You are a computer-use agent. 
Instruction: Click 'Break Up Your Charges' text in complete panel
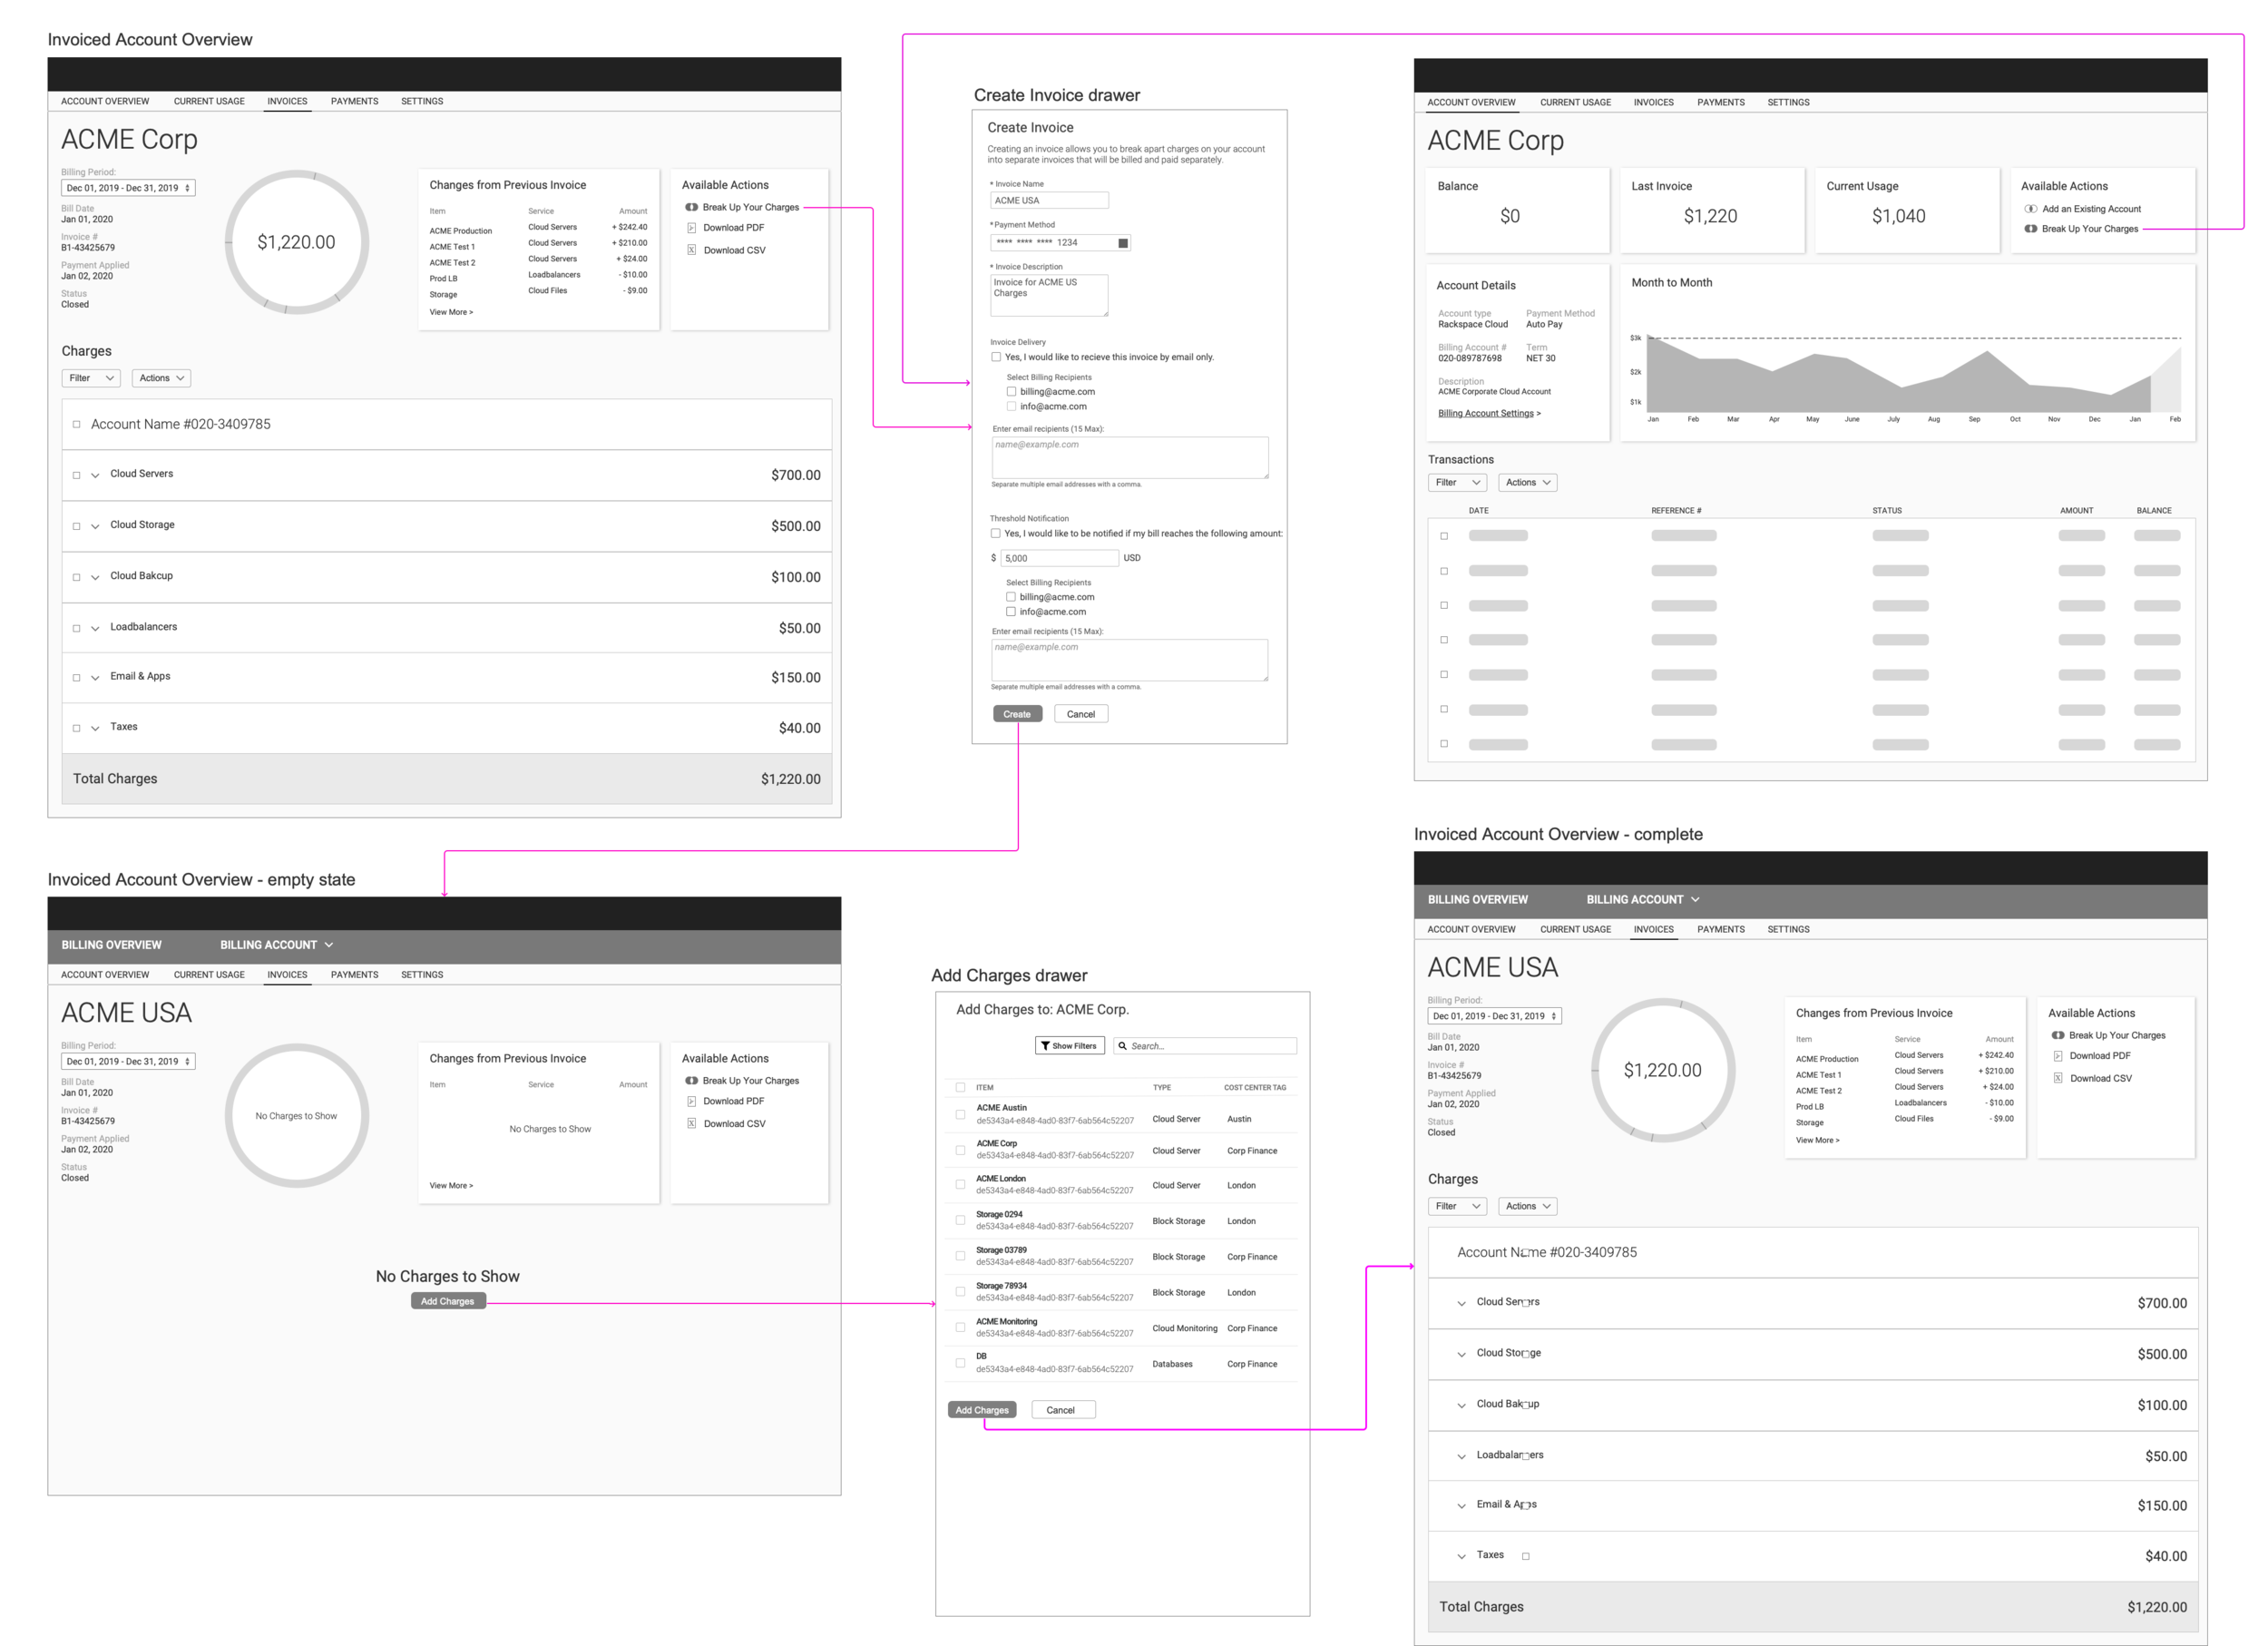tap(2117, 1035)
